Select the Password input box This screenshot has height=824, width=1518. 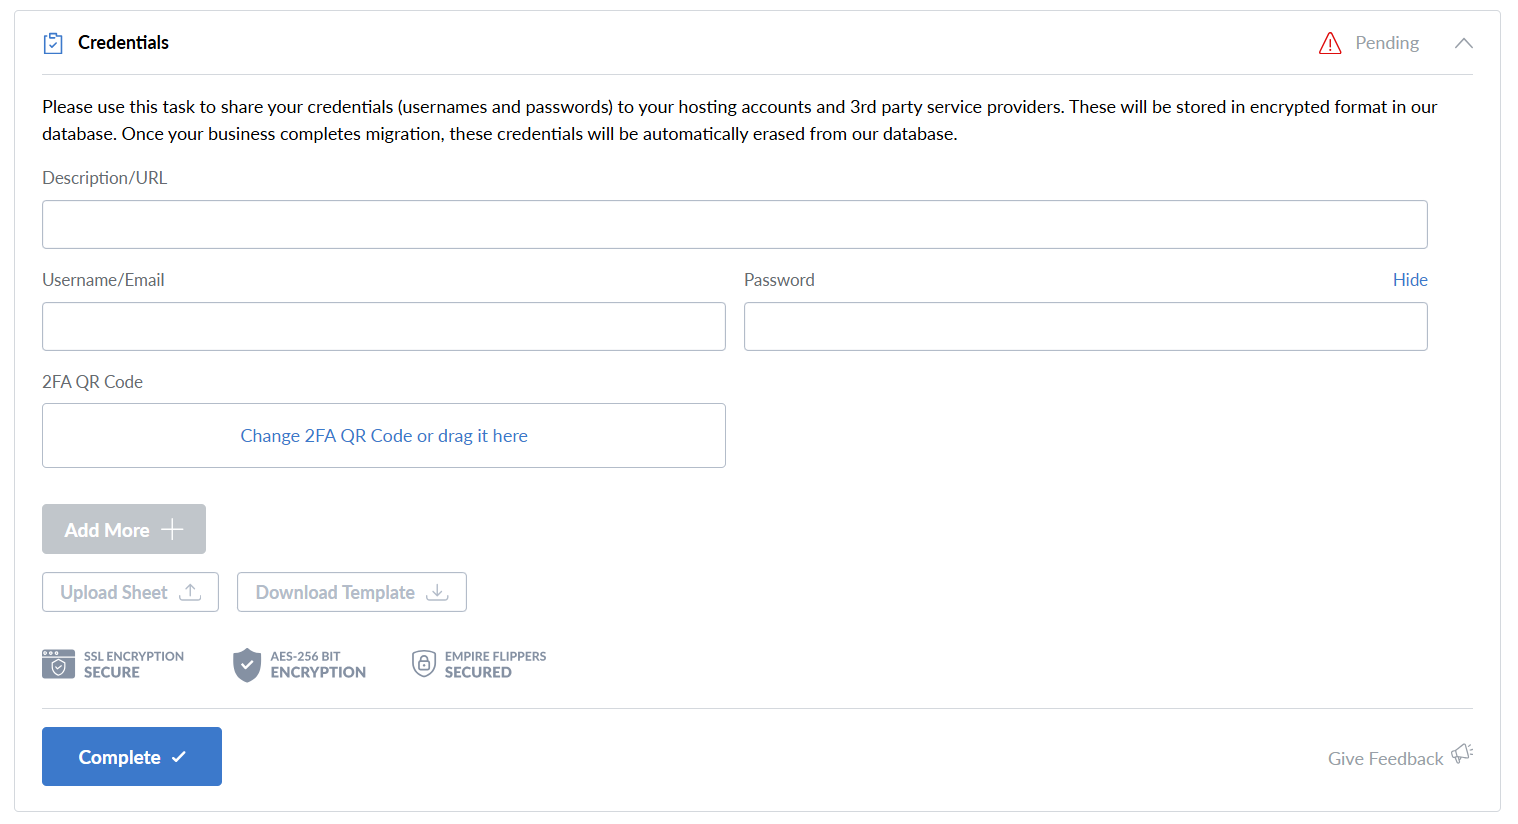pyautogui.click(x=1085, y=327)
